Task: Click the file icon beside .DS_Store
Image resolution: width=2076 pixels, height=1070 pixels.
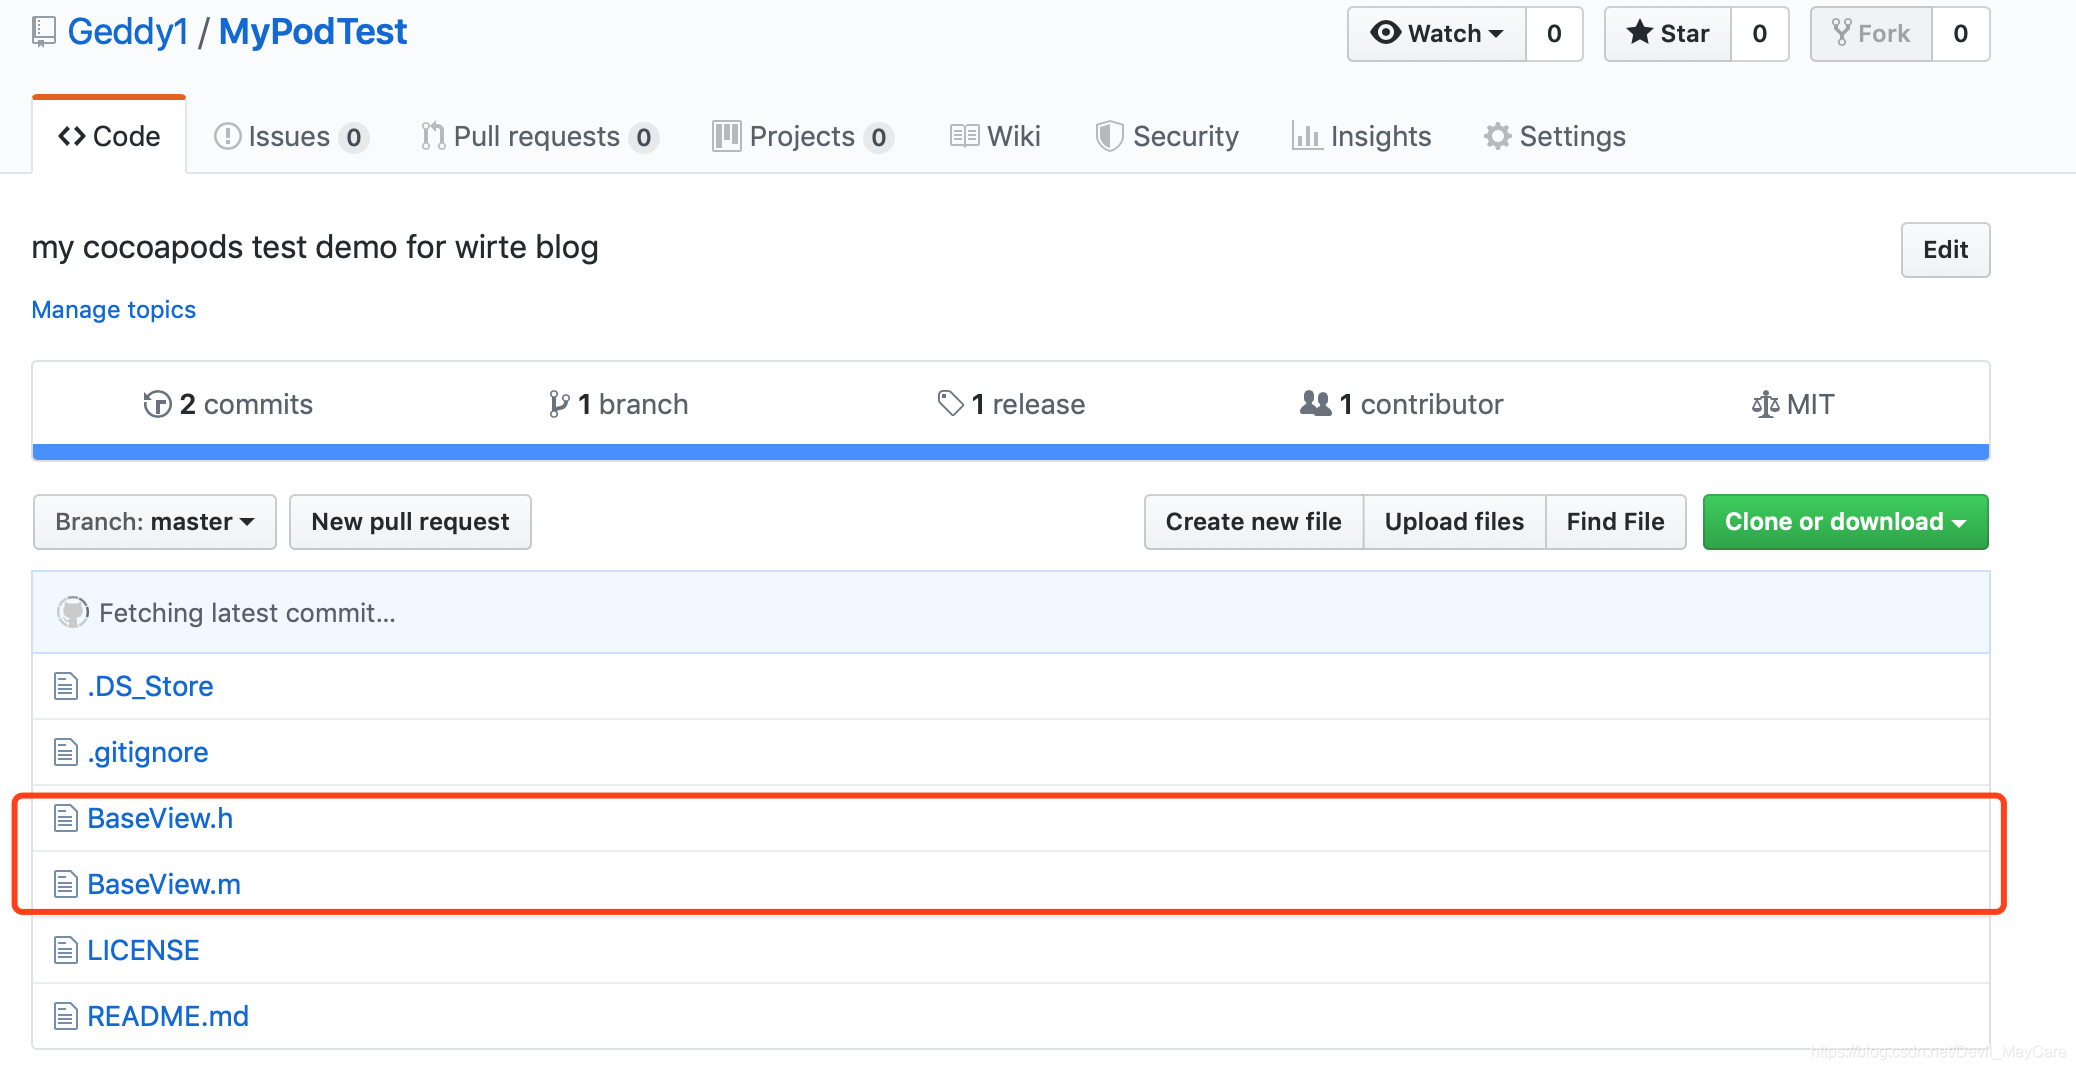Action: point(65,687)
